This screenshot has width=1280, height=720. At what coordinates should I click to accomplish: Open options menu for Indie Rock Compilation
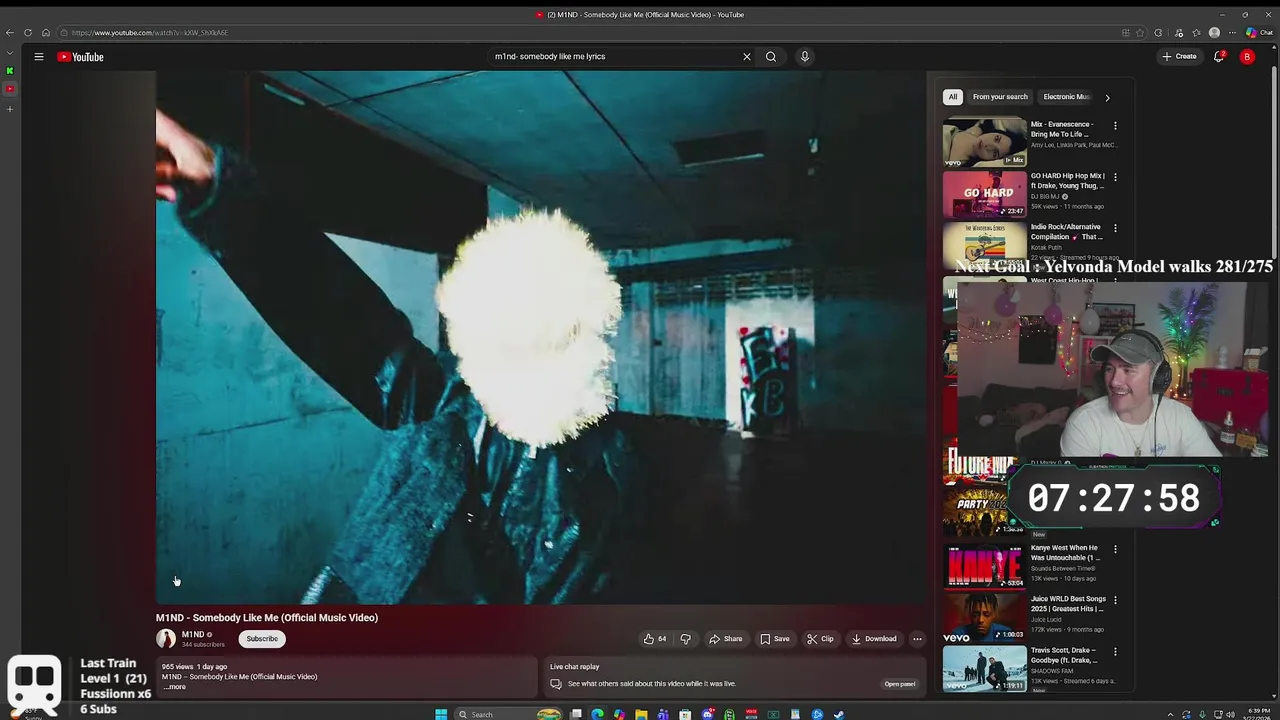(1115, 228)
